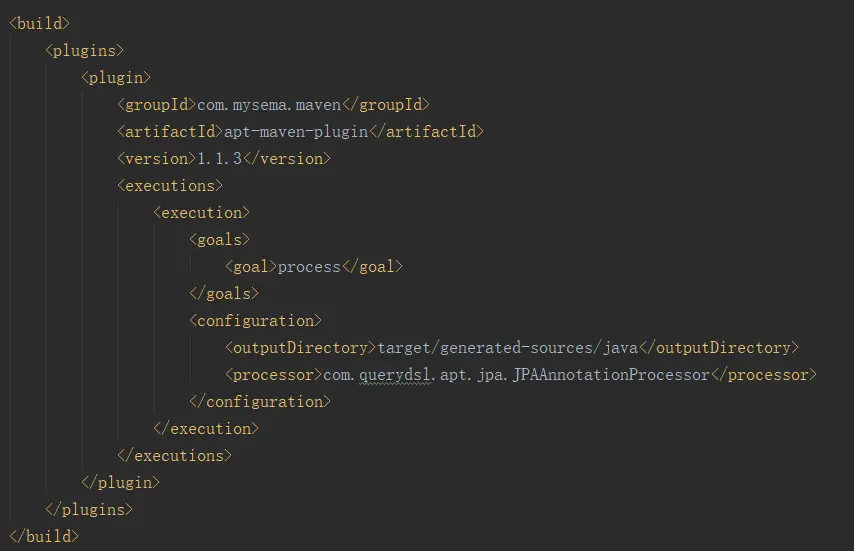This screenshot has width=854, height=551.
Task: Click the opening plugins tag
Action: click(84, 50)
